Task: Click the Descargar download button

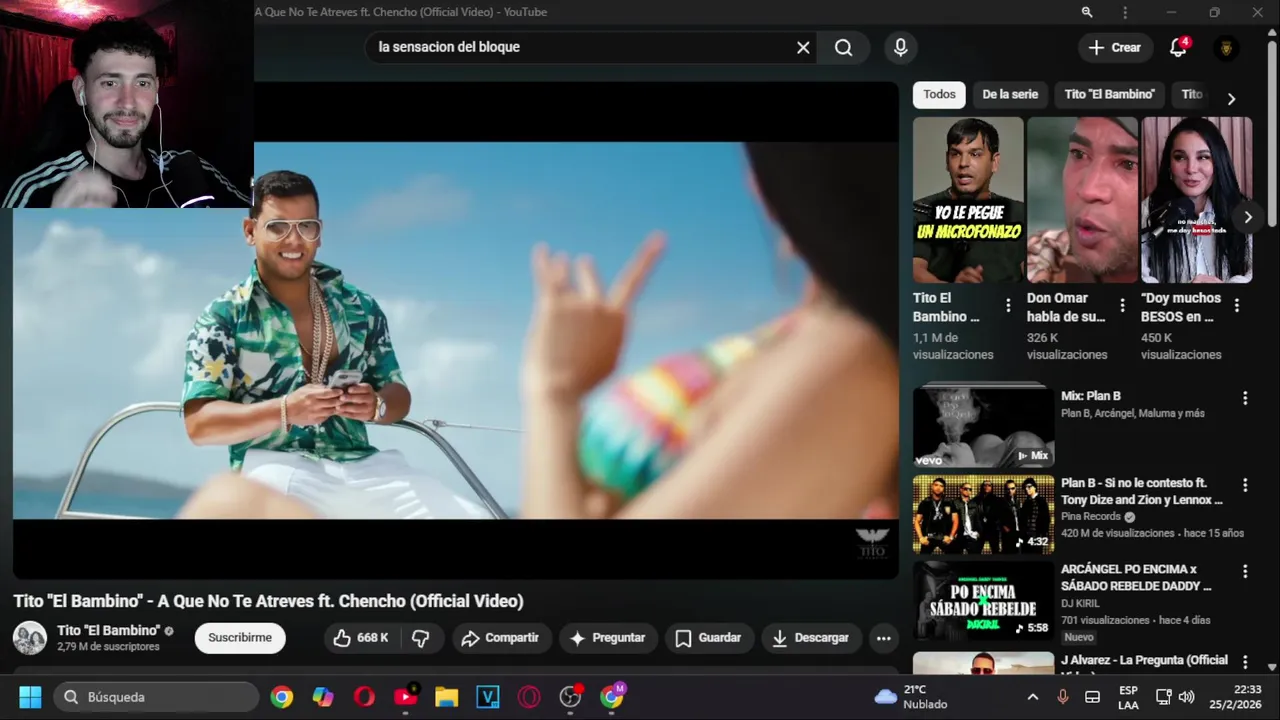Action: (x=811, y=638)
